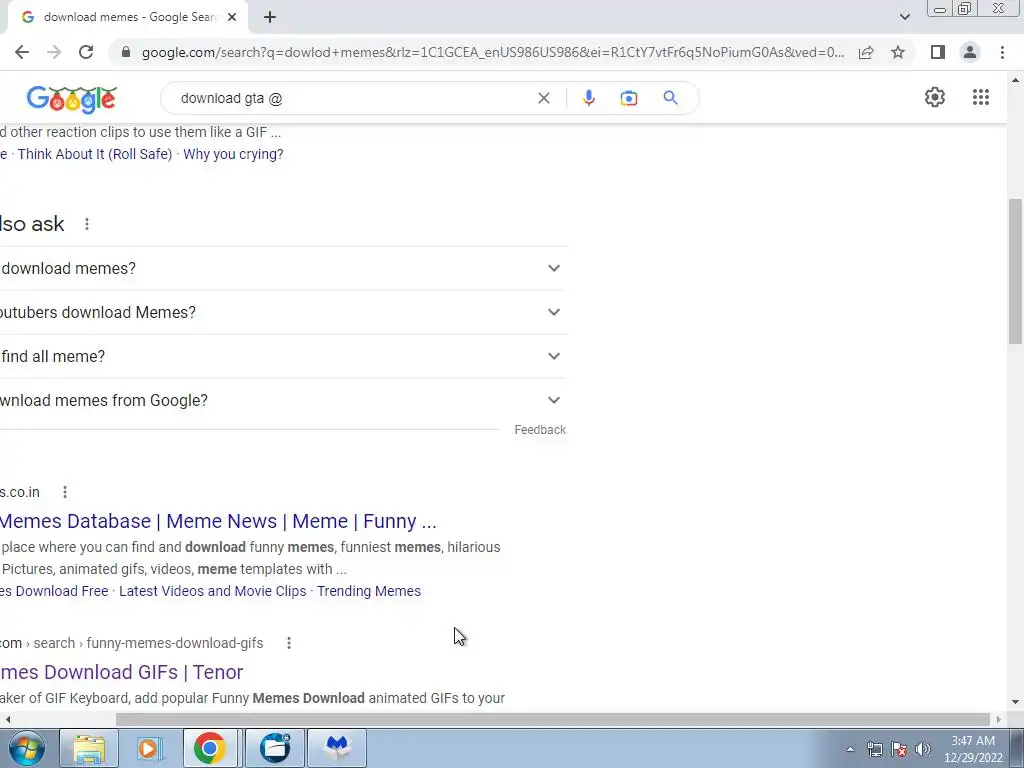Share this page icon
This screenshot has width=1024, height=768.
click(x=866, y=52)
